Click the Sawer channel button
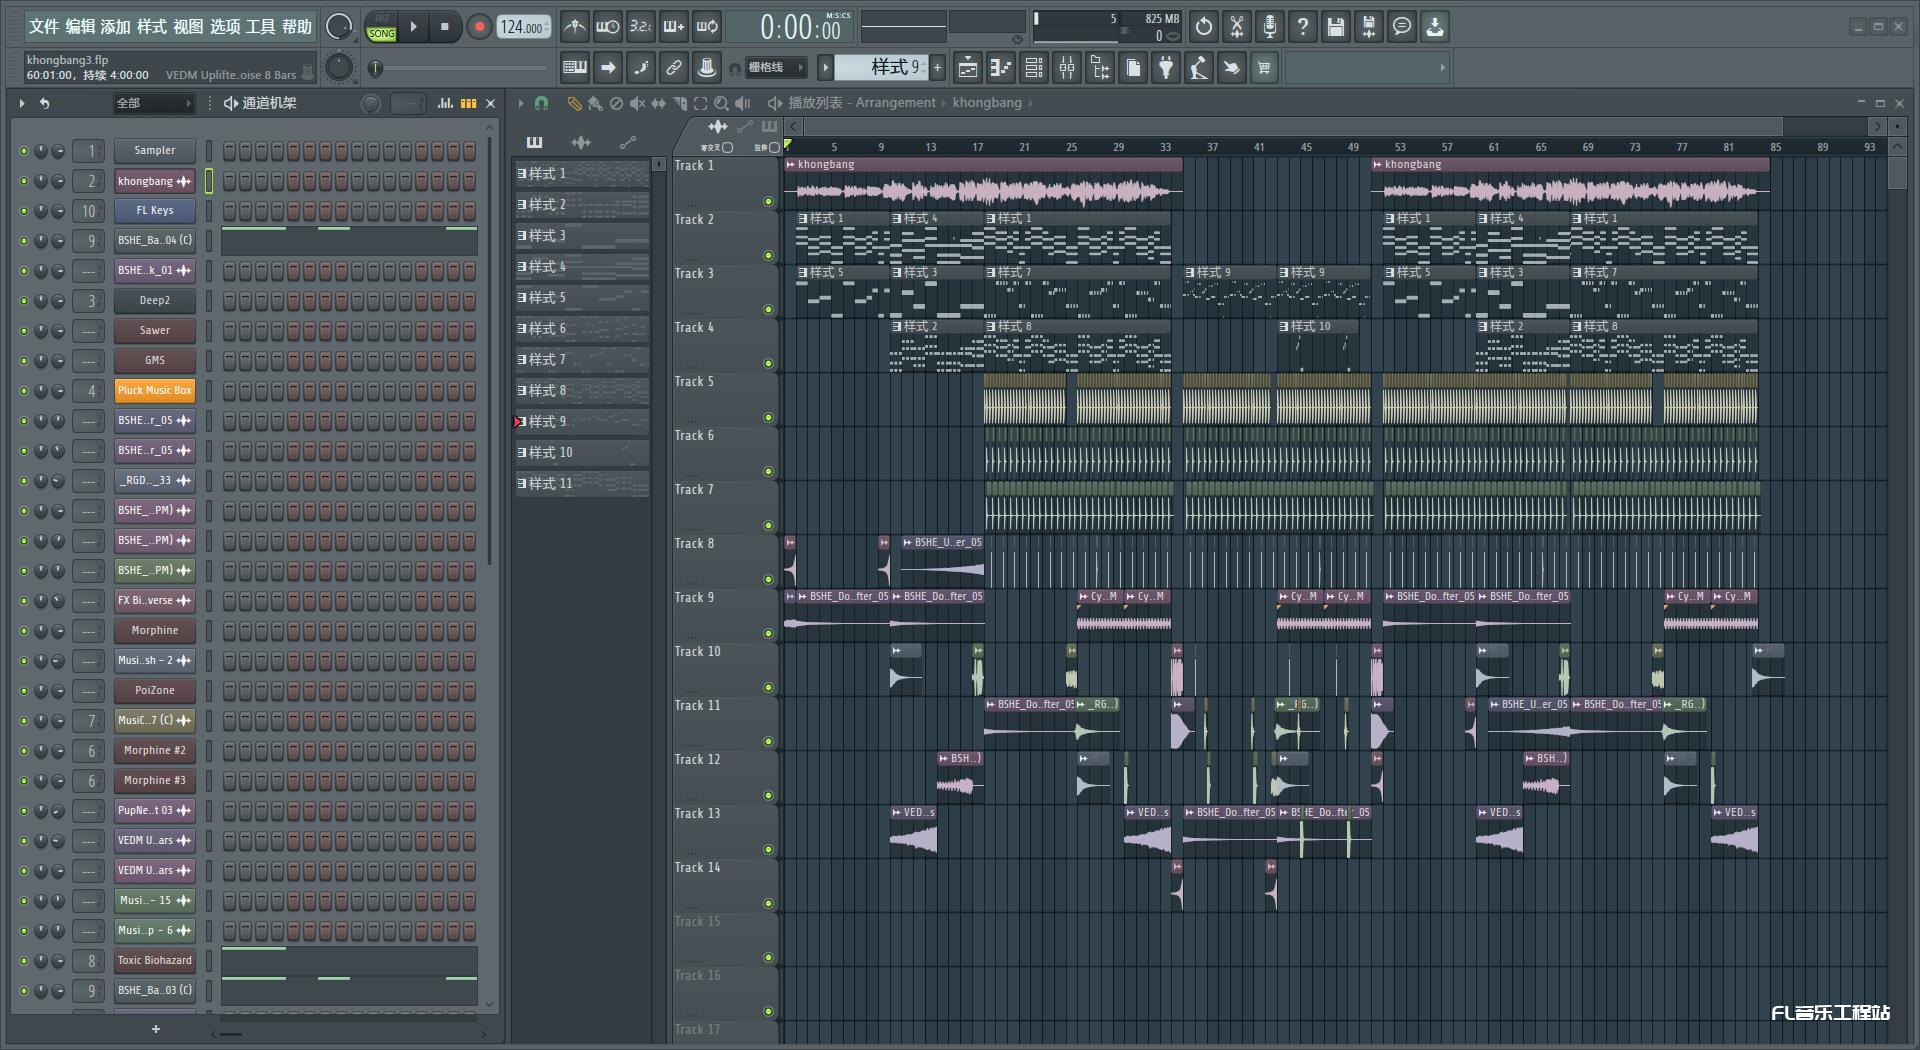This screenshot has width=1920, height=1050. click(x=154, y=331)
